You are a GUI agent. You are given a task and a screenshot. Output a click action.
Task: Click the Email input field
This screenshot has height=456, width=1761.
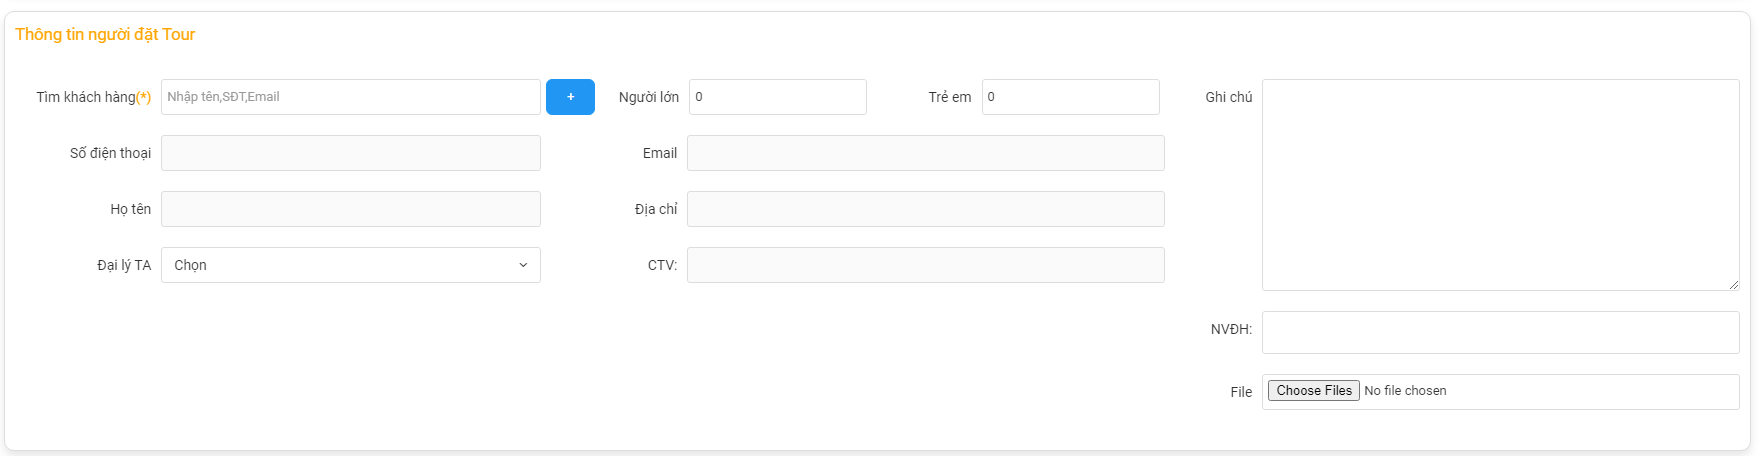(926, 153)
